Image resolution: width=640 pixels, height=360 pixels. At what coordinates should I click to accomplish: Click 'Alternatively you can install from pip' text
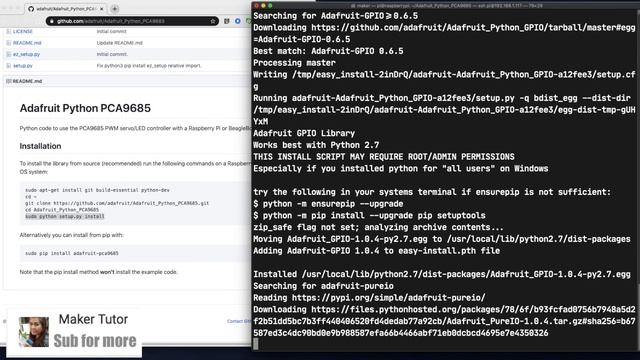click(71, 235)
